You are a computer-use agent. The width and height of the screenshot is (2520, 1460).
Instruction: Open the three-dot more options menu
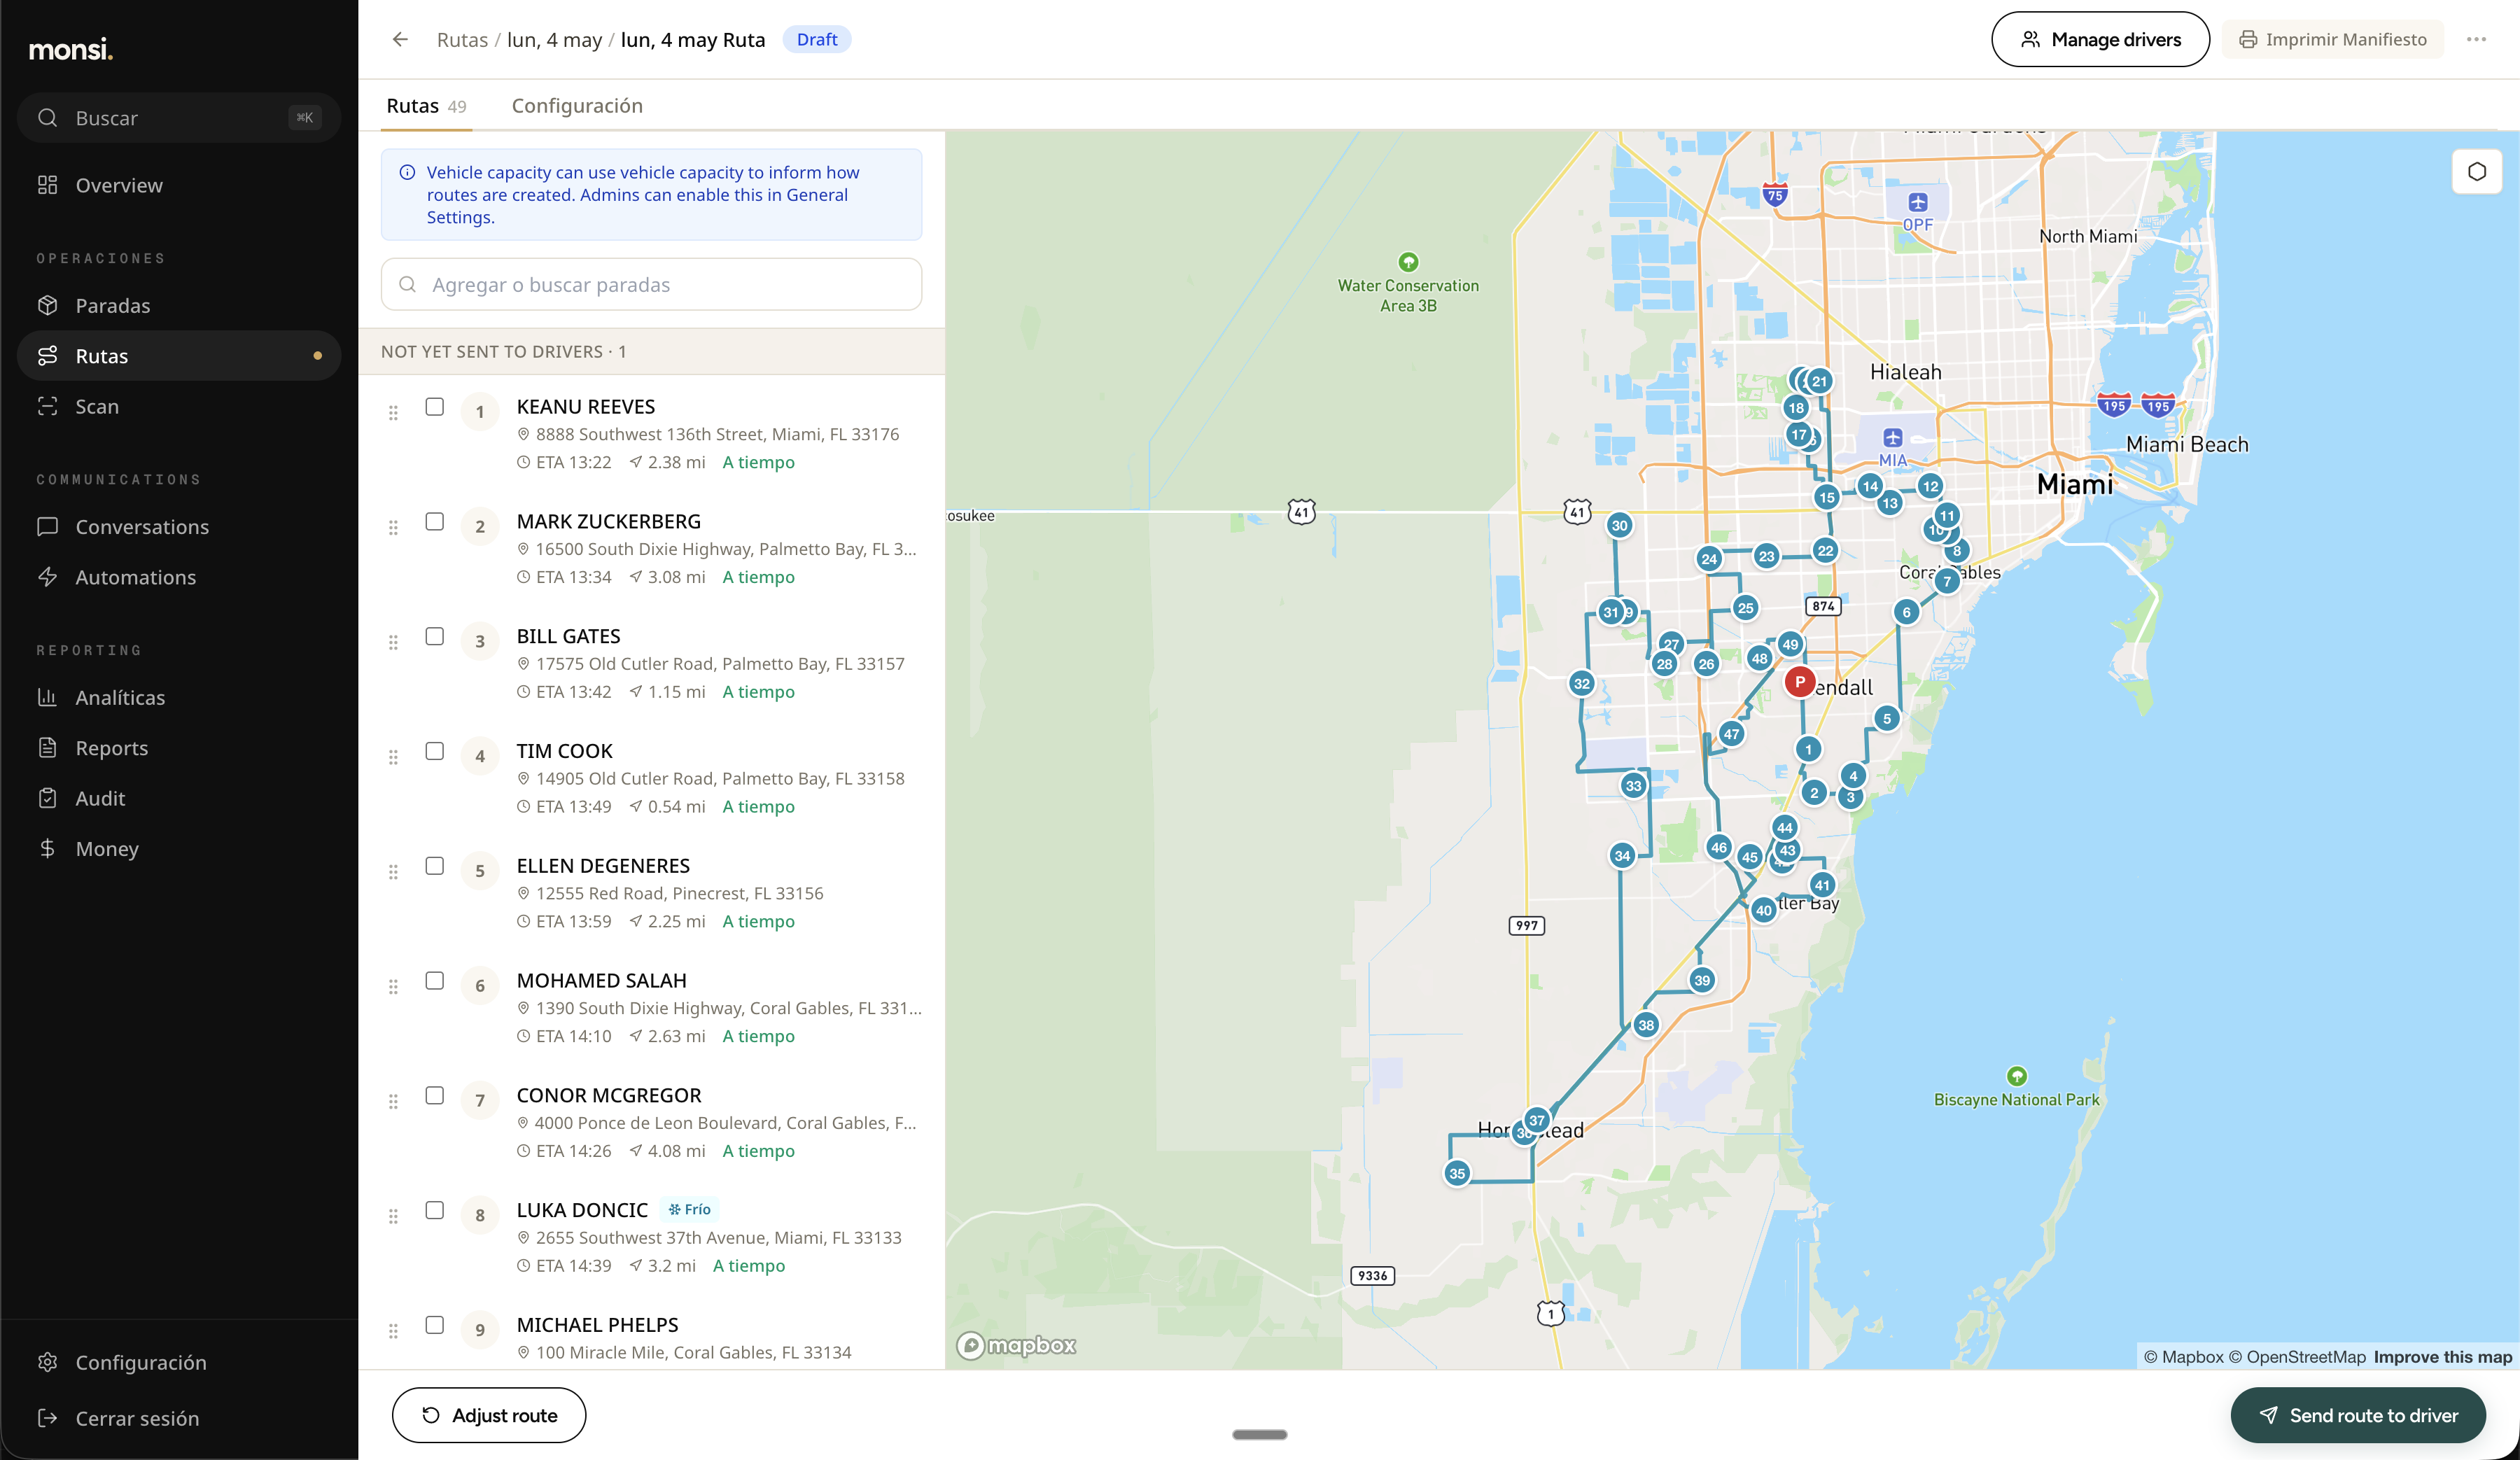[x=2476, y=39]
